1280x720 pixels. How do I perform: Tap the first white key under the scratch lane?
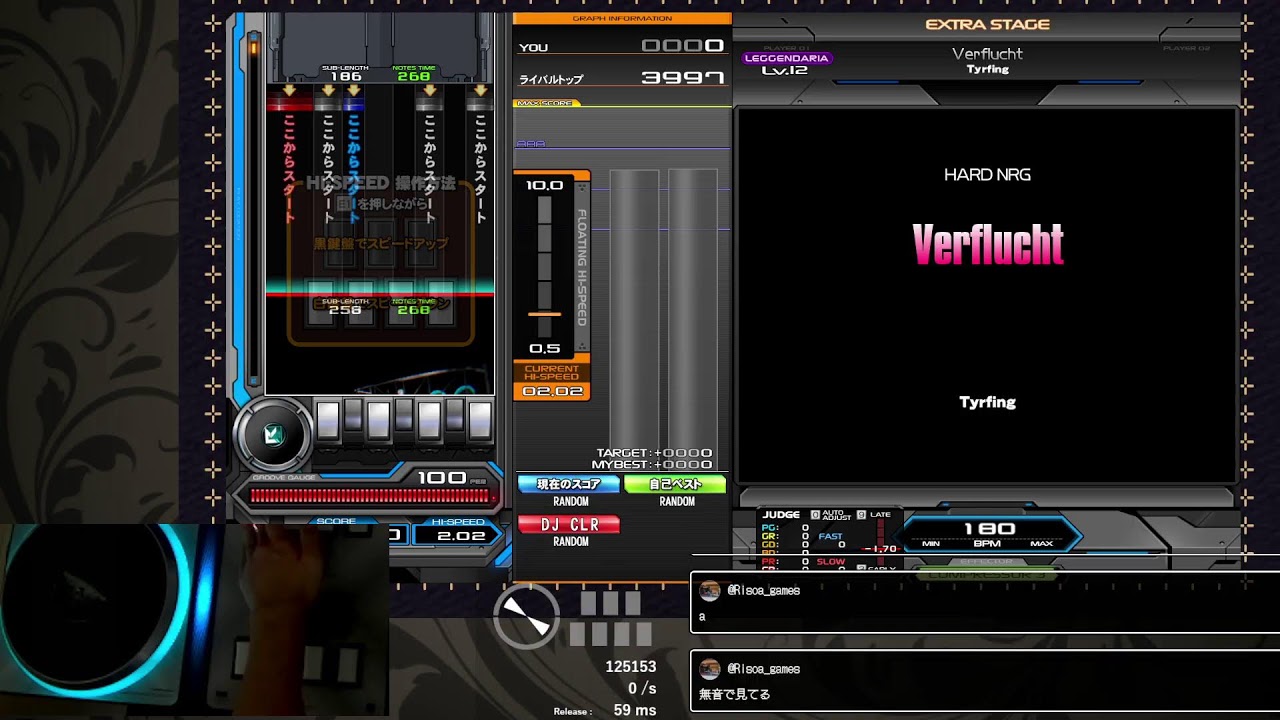click(328, 420)
